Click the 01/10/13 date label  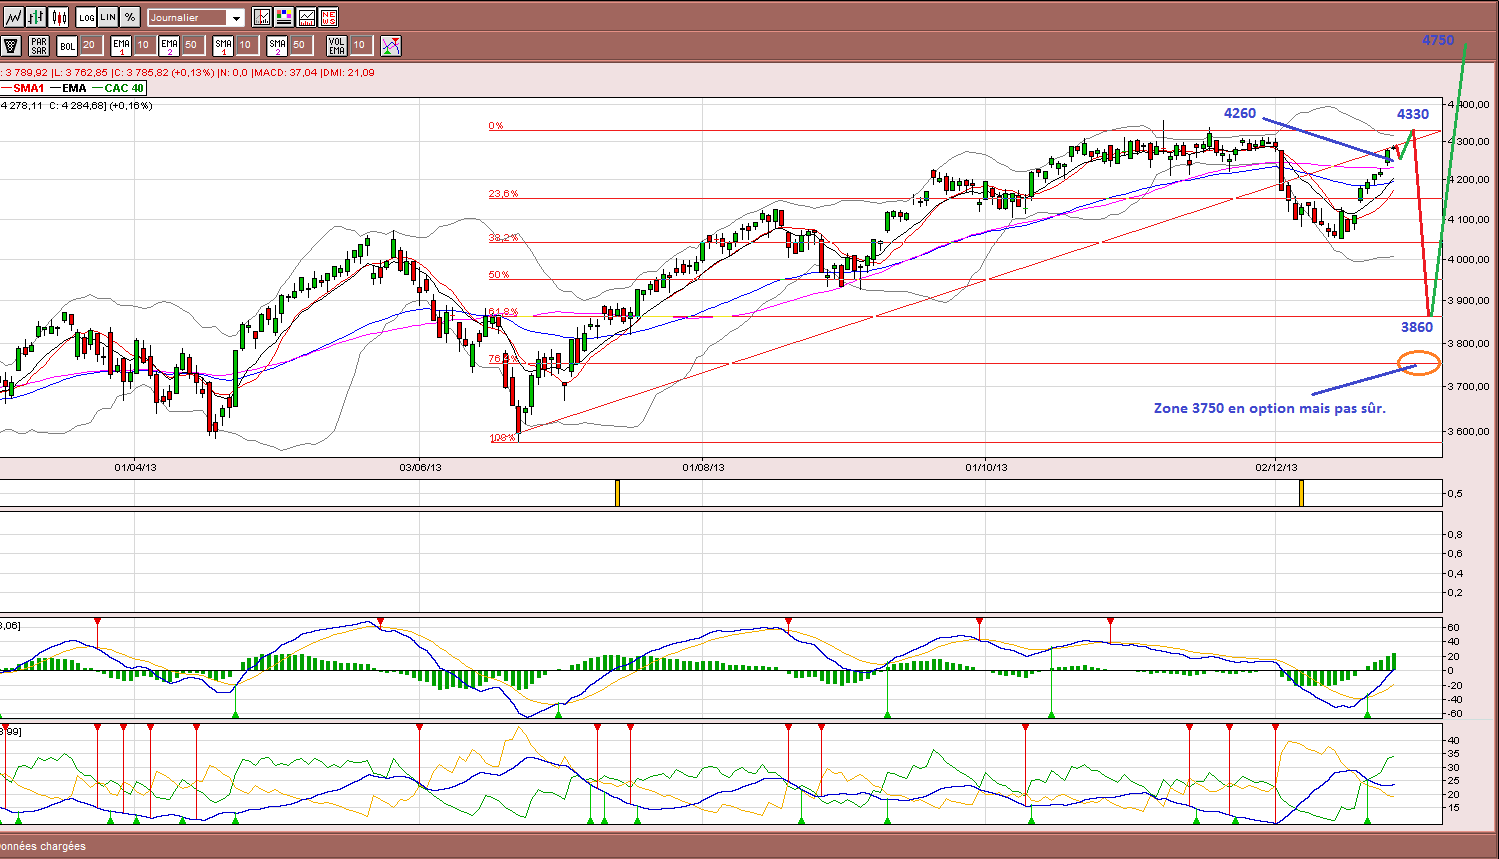986,467
